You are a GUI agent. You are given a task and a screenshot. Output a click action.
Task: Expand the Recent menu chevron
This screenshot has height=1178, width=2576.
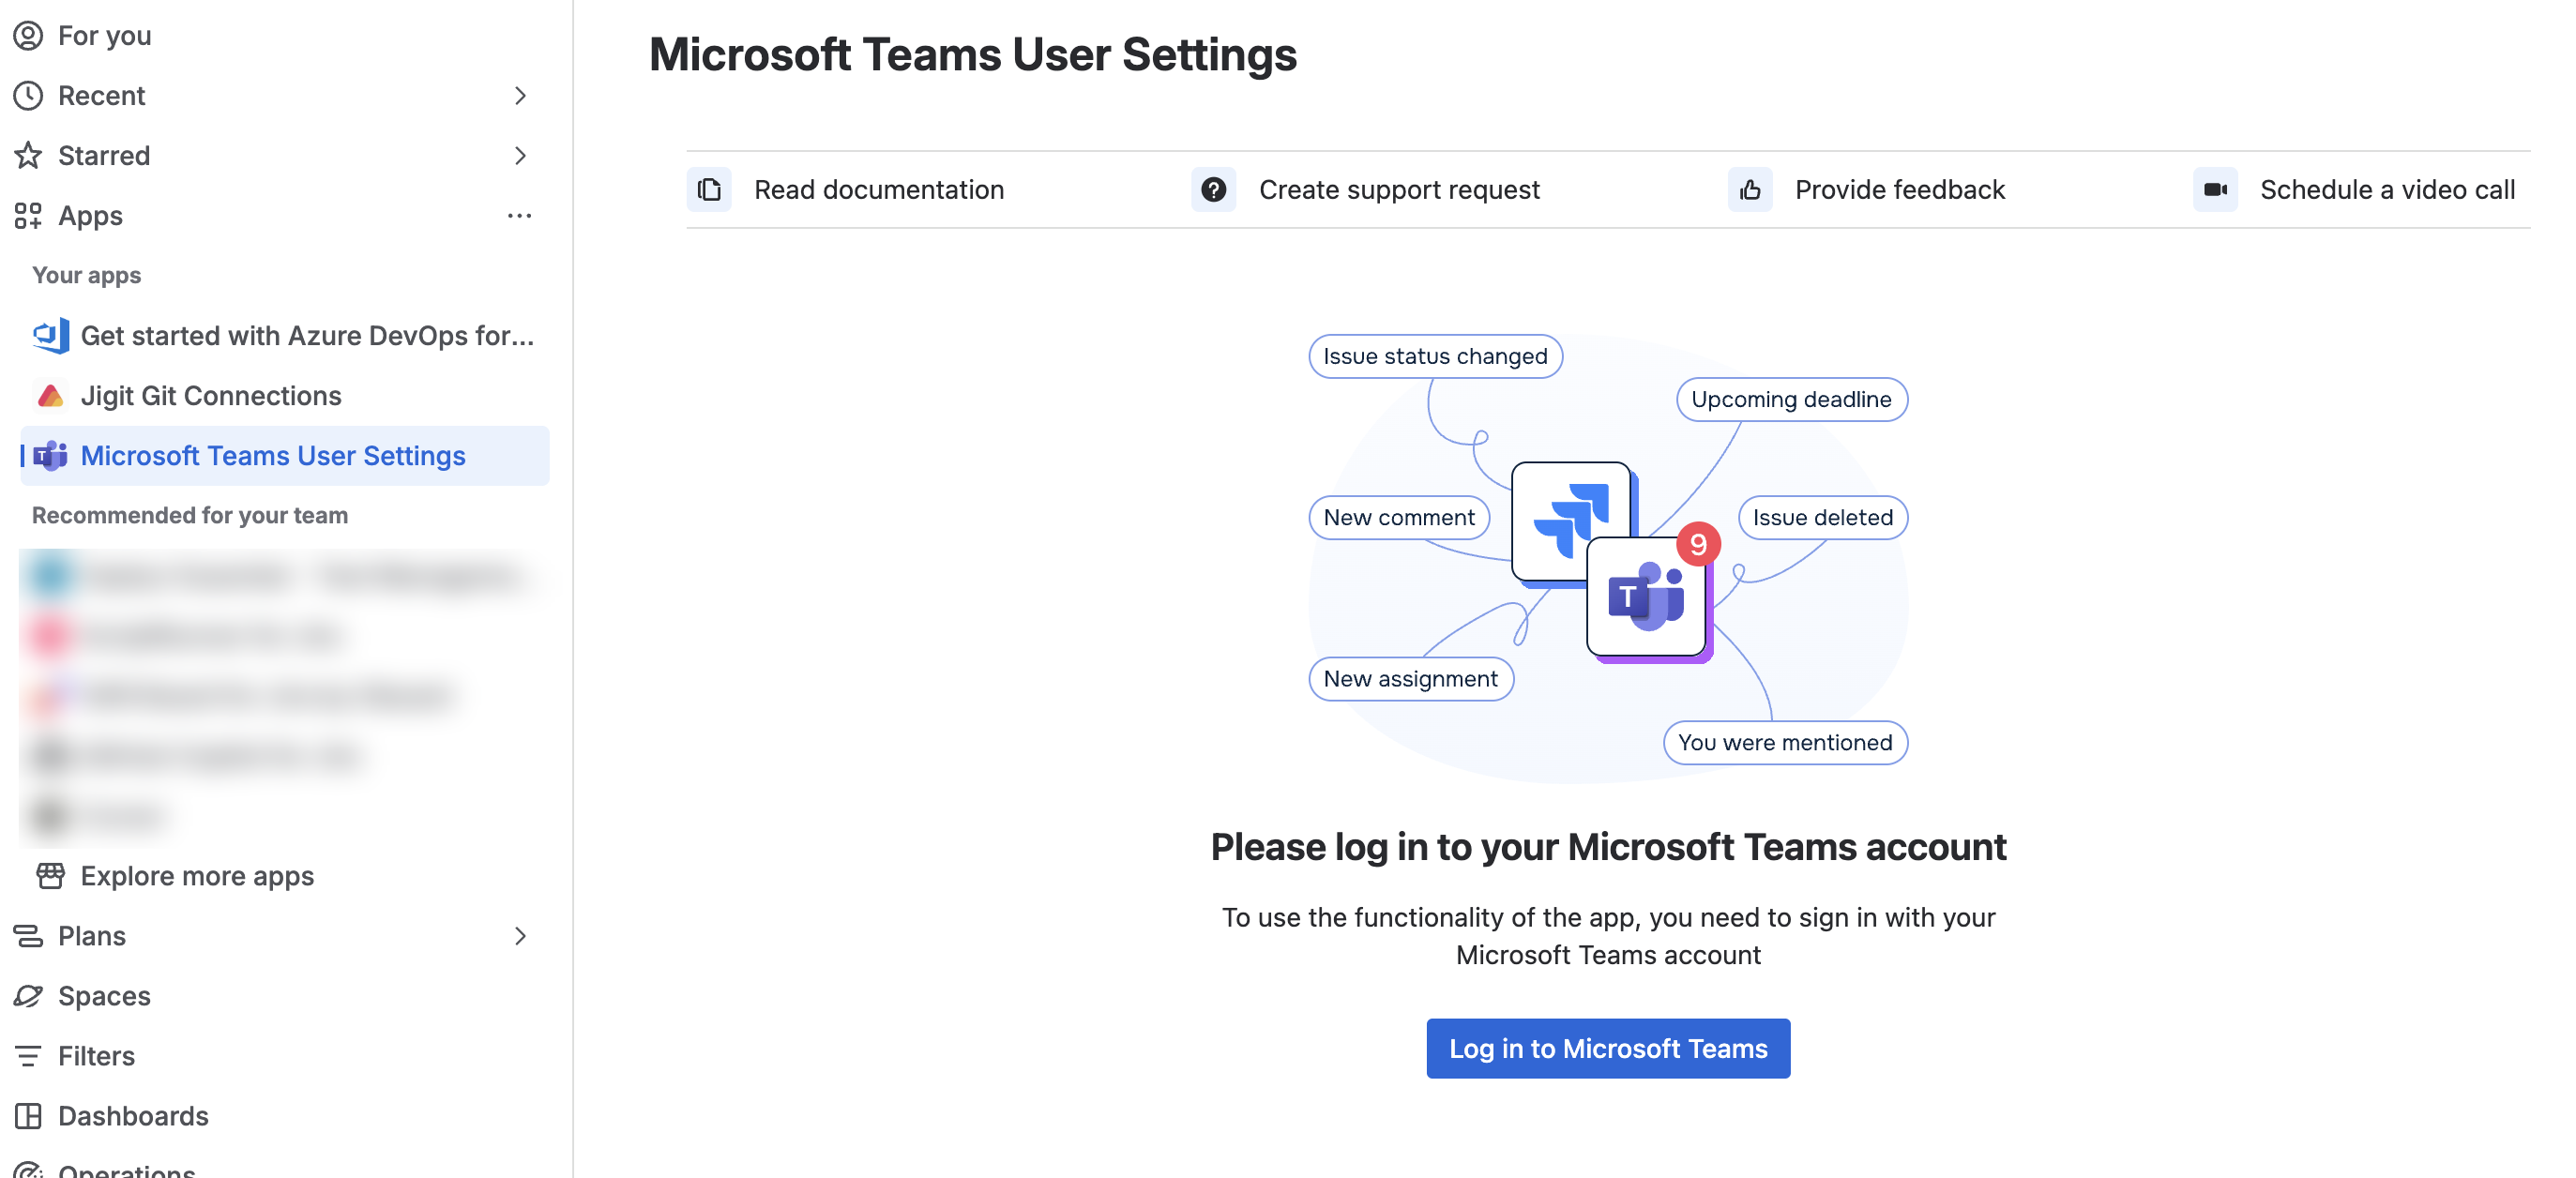pos(520,96)
